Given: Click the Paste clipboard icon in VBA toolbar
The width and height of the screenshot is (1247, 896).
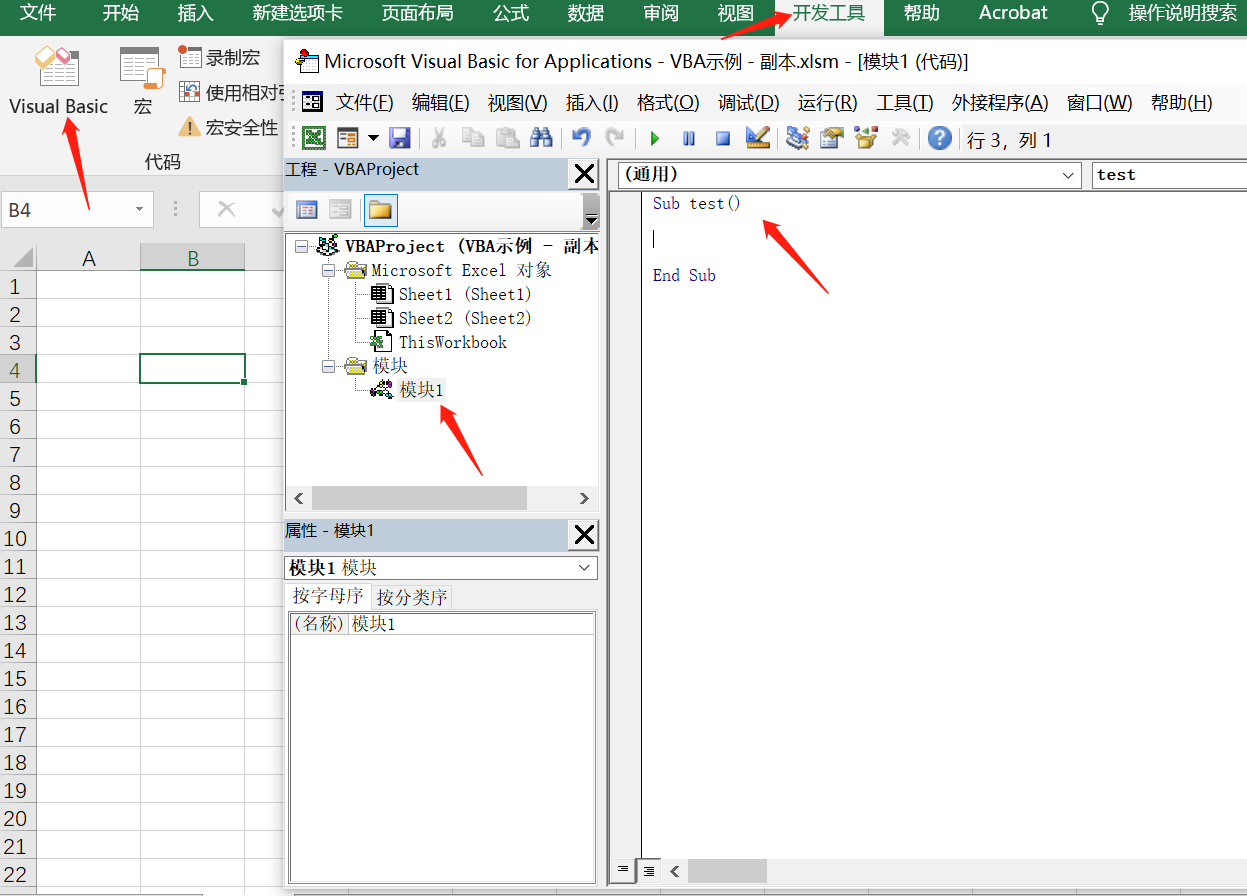Looking at the screenshot, I should pyautogui.click(x=508, y=138).
